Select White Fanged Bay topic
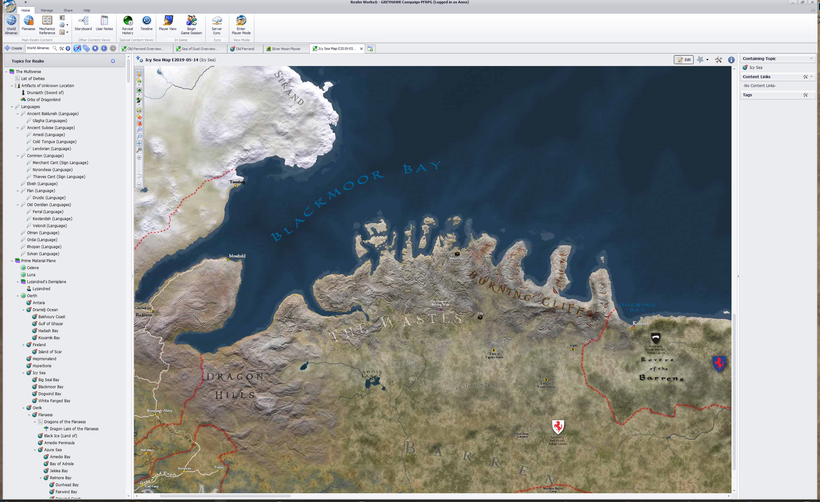 54,401
